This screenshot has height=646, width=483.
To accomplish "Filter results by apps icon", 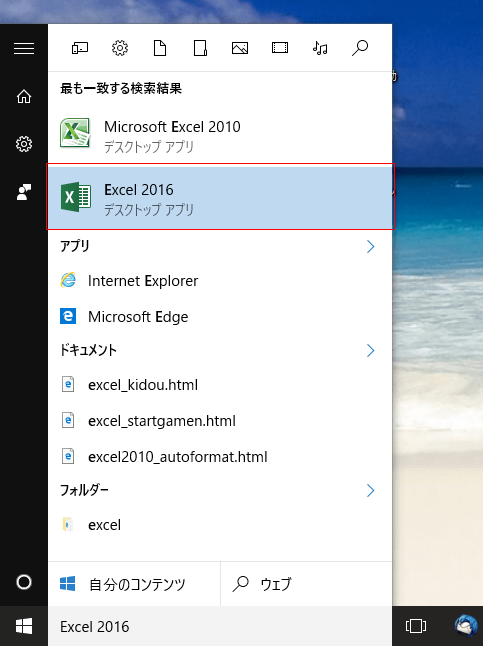I will tap(80, 48).
